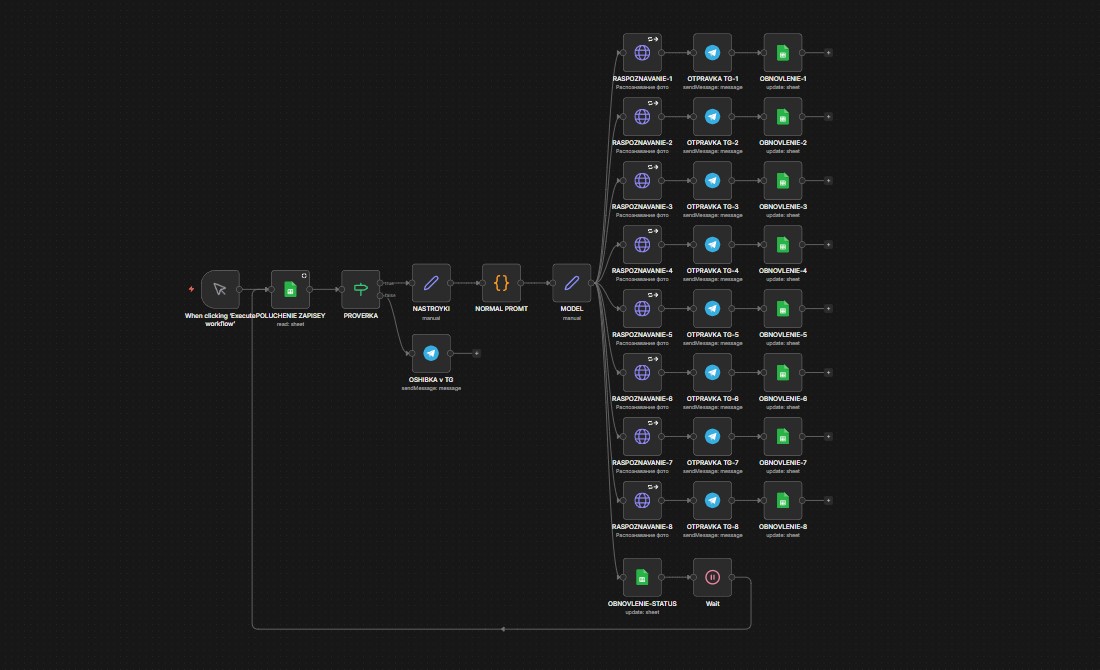Open the OBNOVLENIE-2 Google Sheets node
Image resolution: width=1100 pixels, height=670 pixels.
pos(782,117)
